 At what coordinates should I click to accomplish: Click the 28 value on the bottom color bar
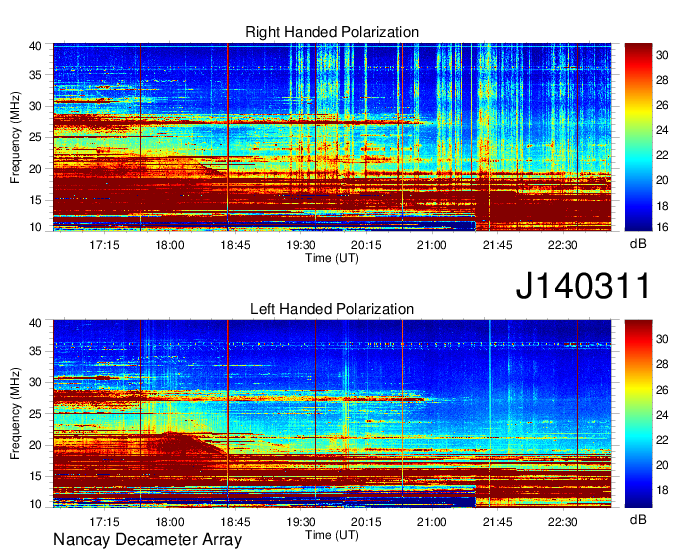(x=662, y=364)
